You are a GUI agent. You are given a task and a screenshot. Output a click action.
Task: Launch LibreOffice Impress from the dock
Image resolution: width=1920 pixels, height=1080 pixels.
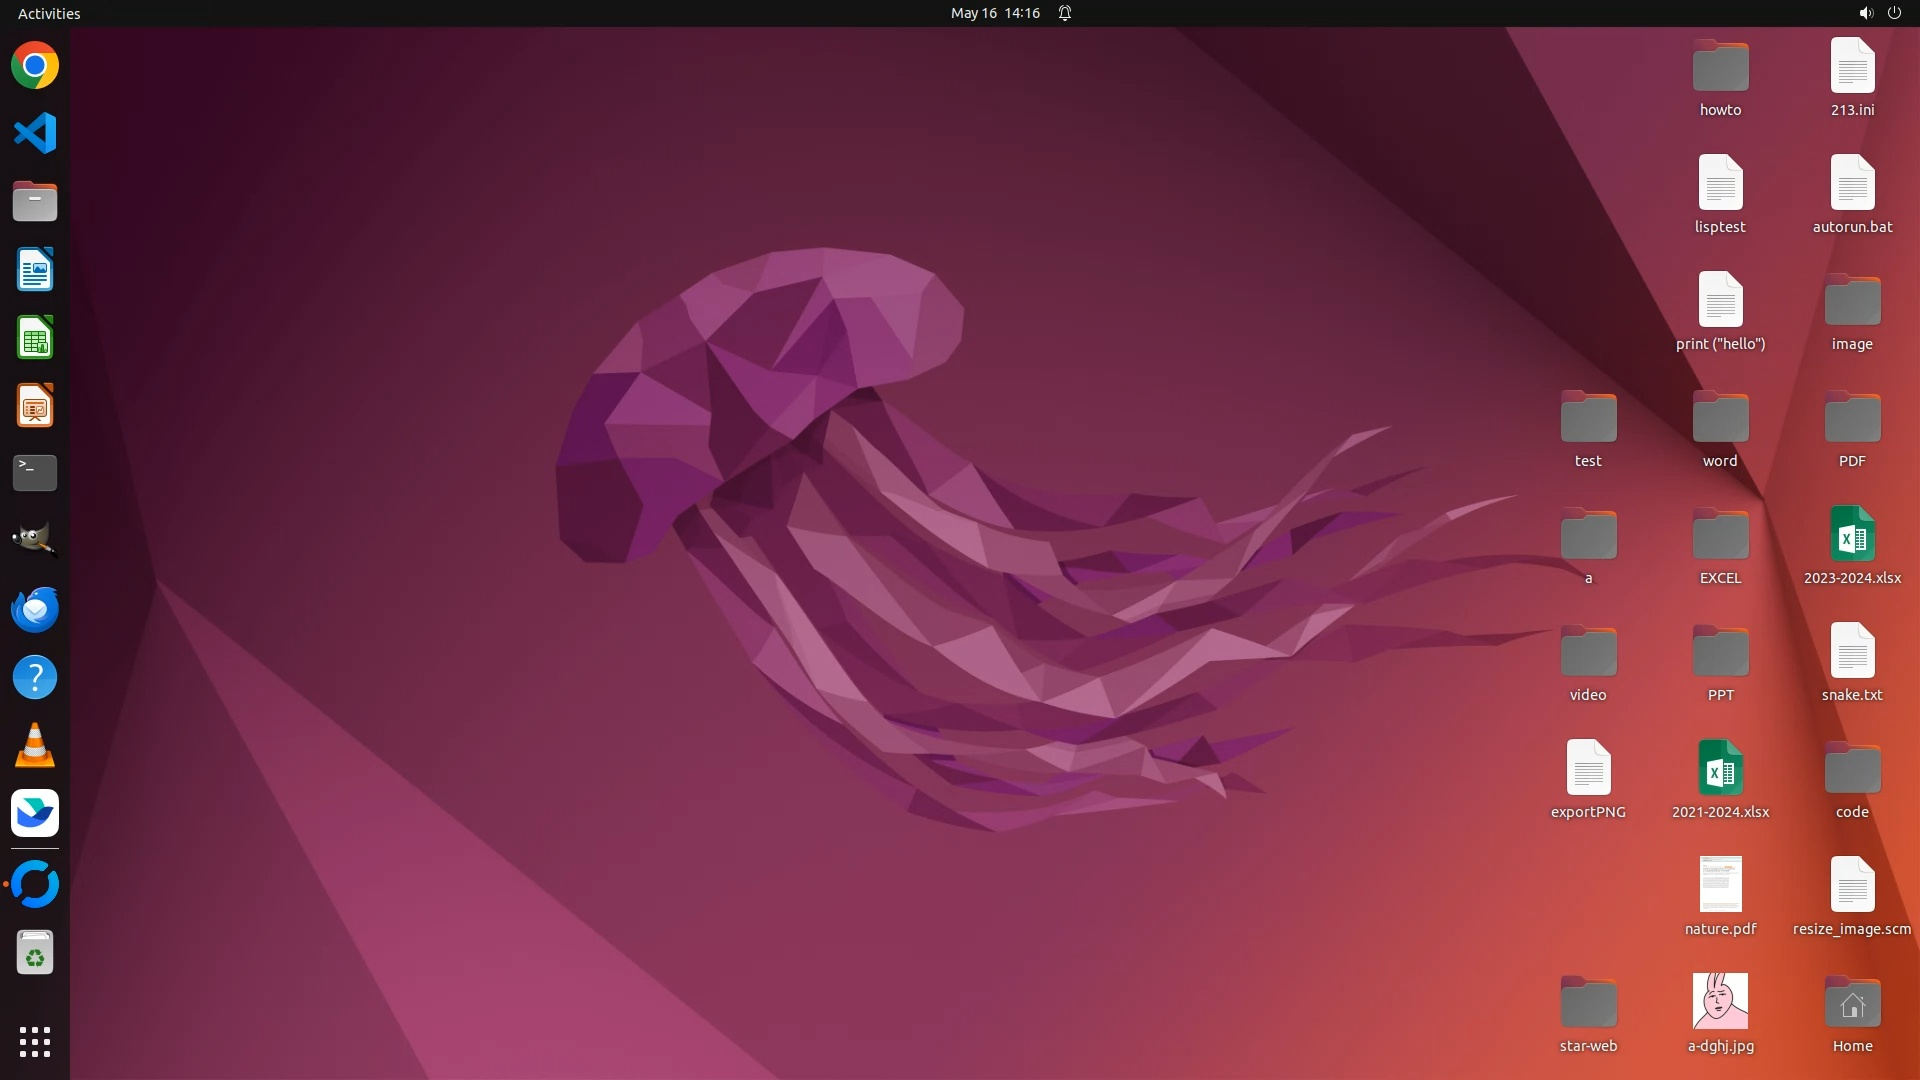35,406
